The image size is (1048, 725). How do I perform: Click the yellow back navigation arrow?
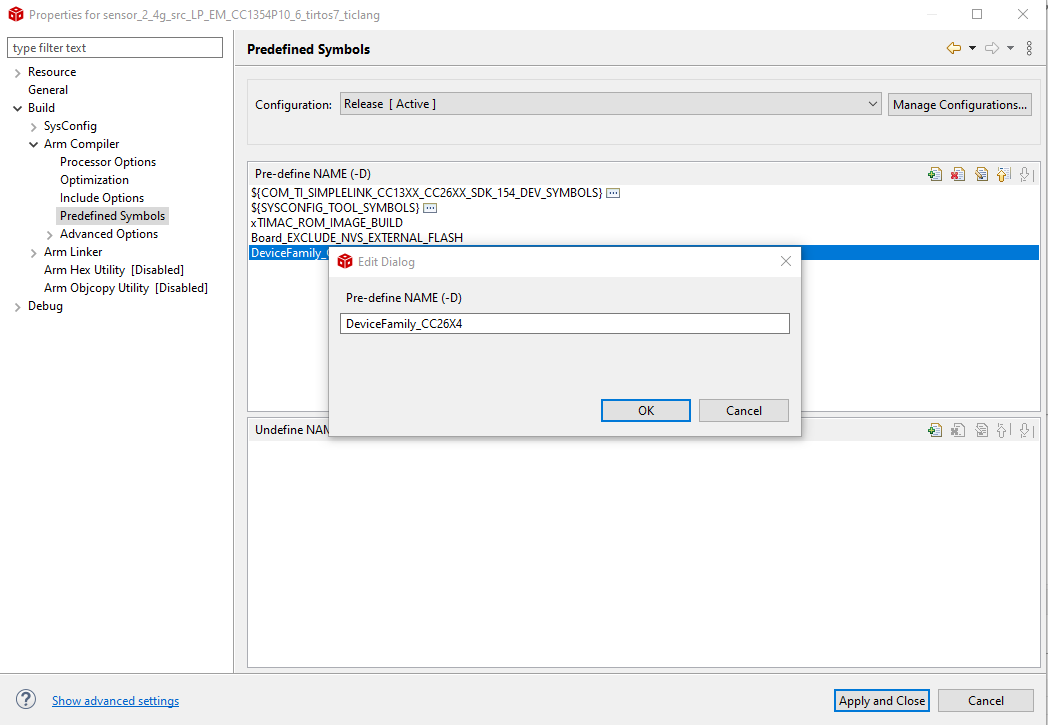(x=953, y=49)
